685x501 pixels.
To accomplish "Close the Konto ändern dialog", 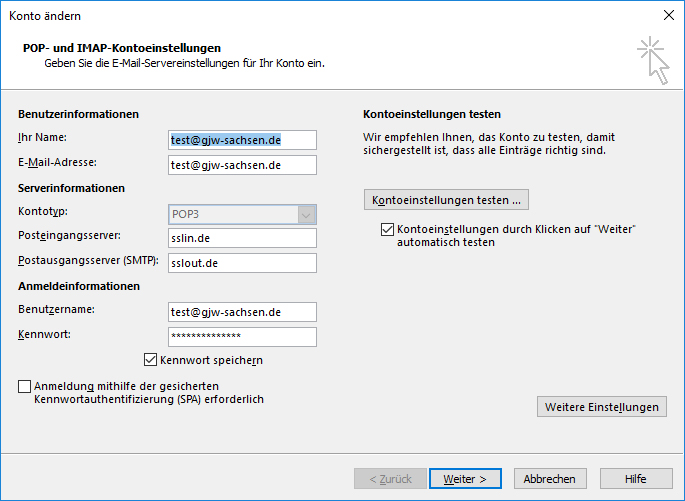I will 668,15.
